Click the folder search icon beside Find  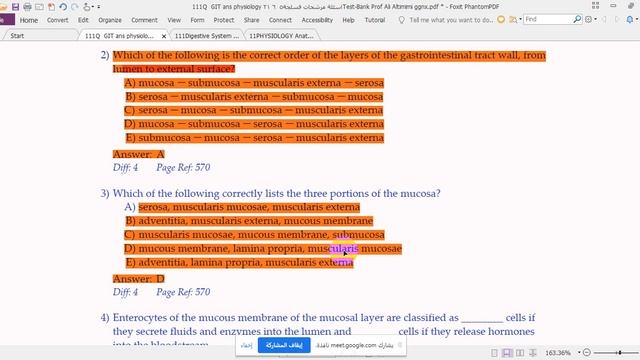pyautogui.click(x=513, y=20)
